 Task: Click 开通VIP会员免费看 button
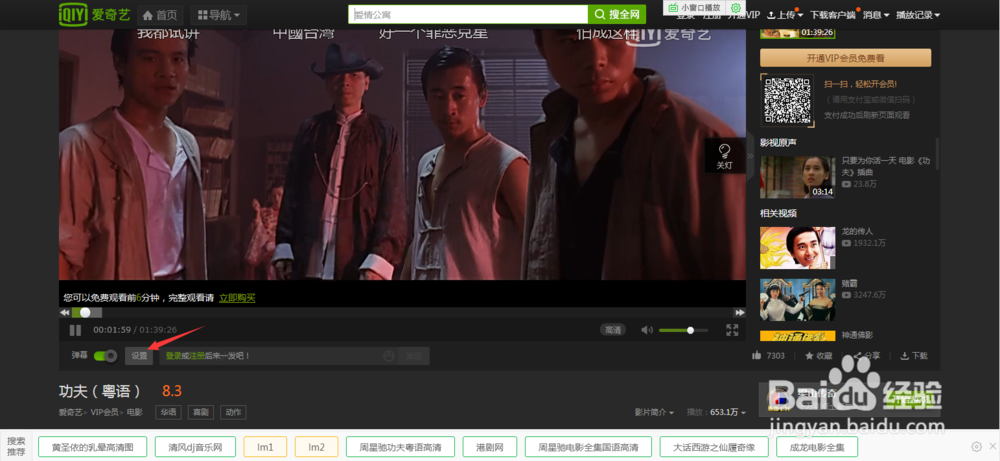(845, 58)
